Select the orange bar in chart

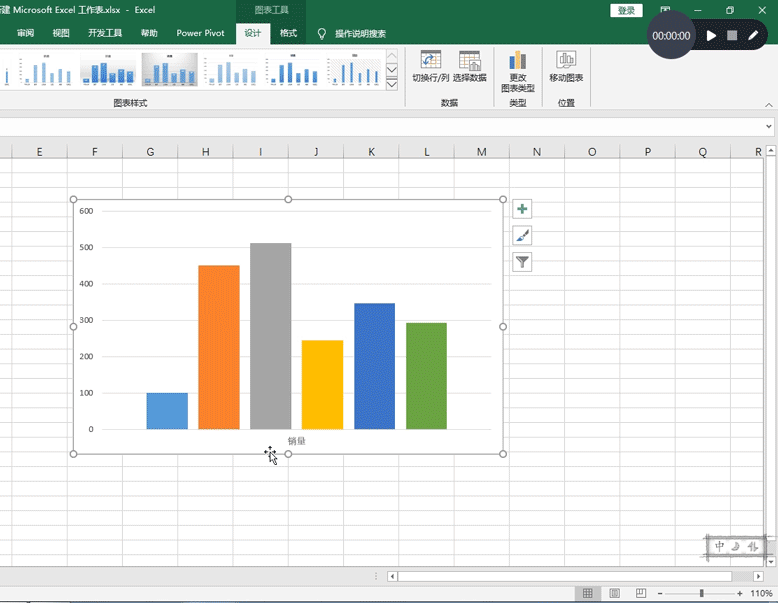tap(219, 347)
